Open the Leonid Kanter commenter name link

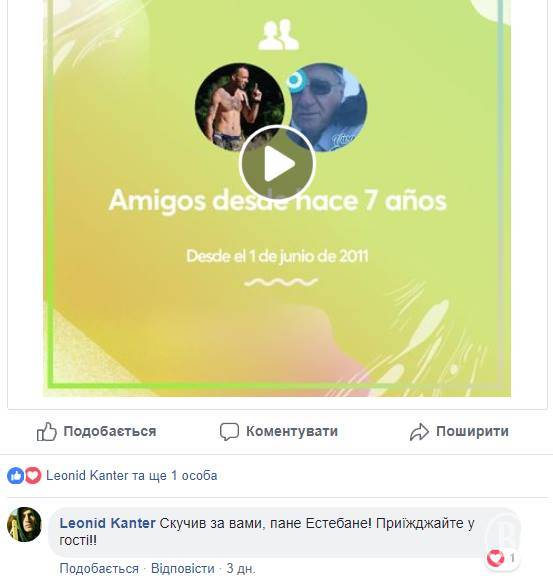click(x=107, y=523)
